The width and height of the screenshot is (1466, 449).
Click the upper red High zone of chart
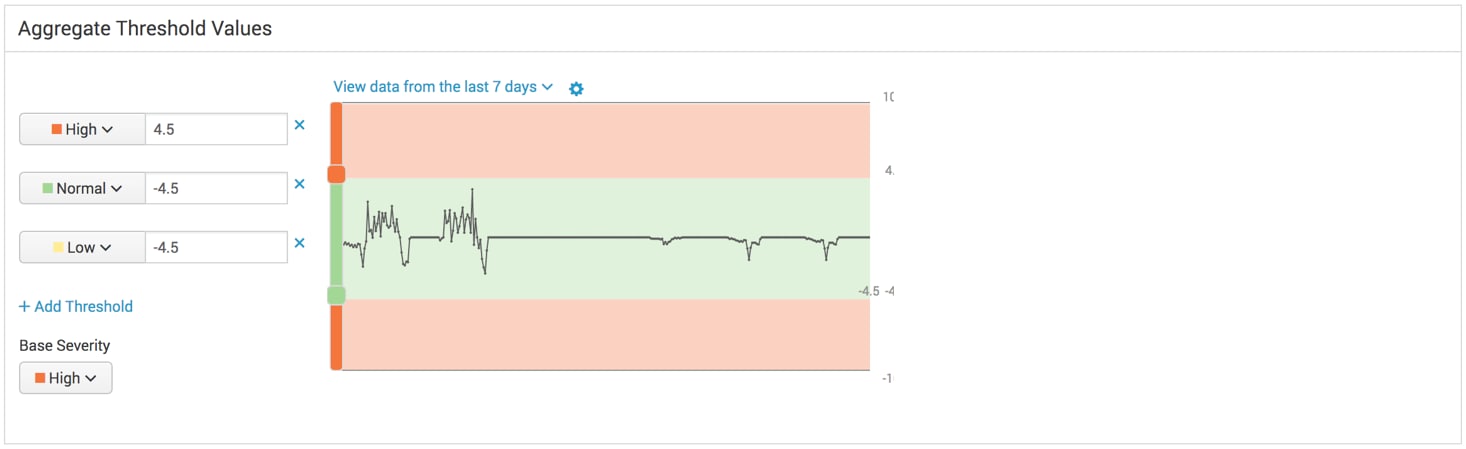click(x=606, y=140)
